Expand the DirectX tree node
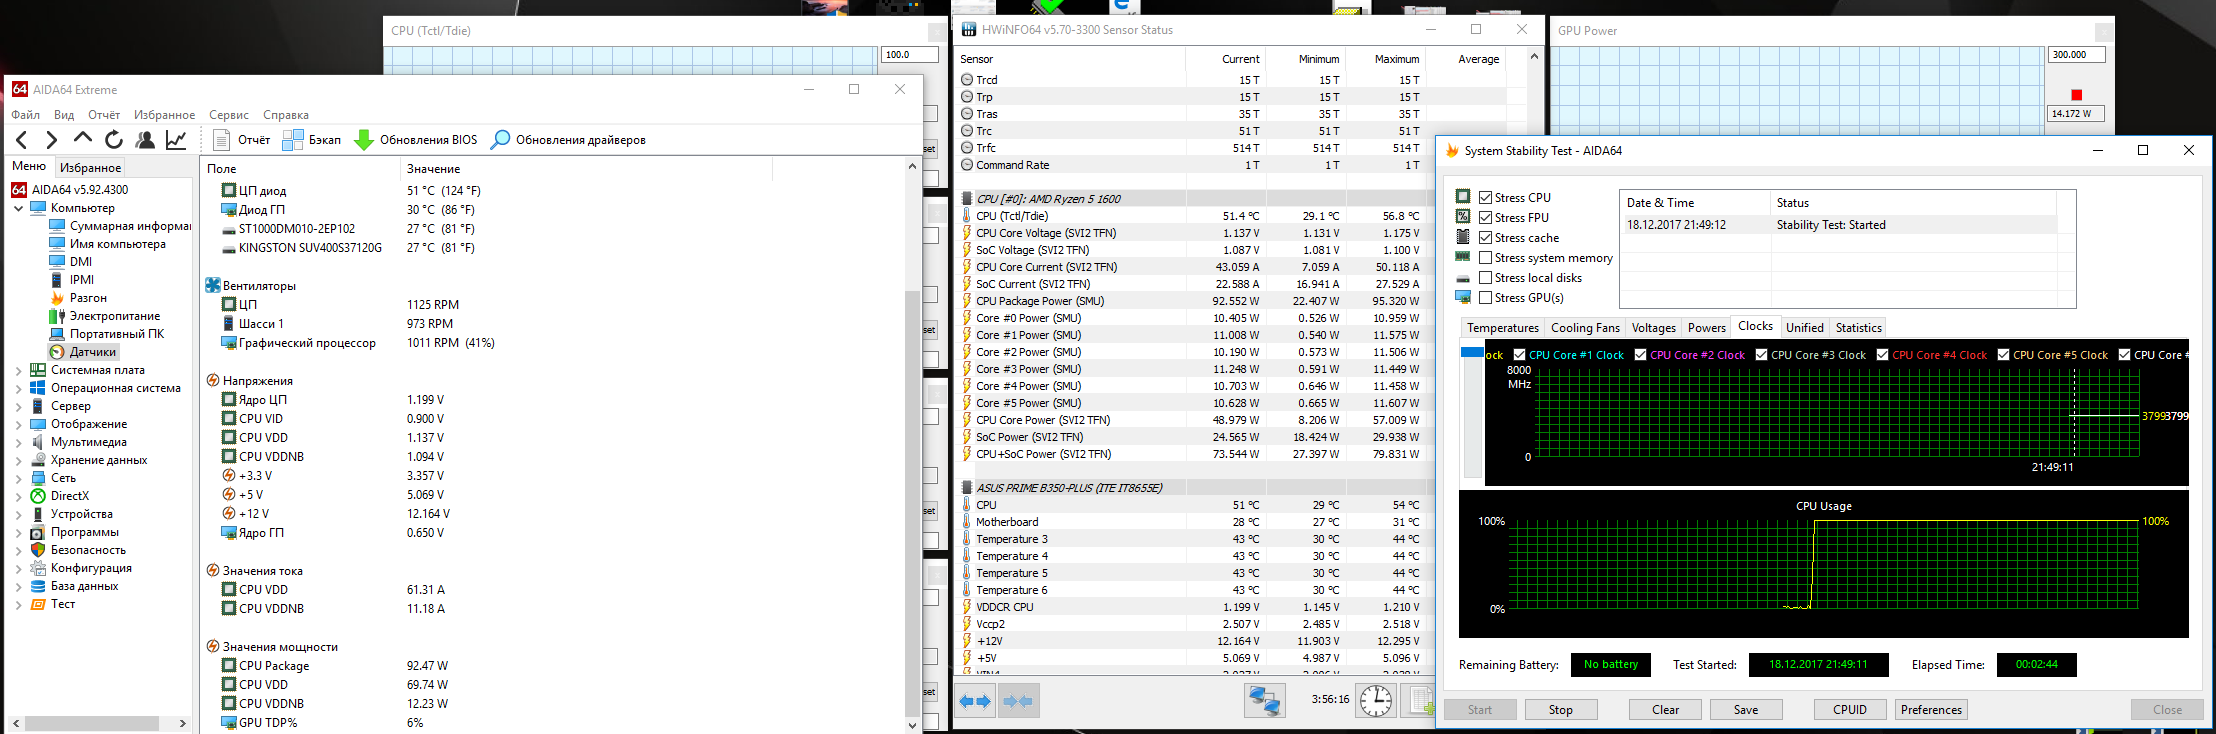This screenshot has width=2216, height=734. pos(18,496)
